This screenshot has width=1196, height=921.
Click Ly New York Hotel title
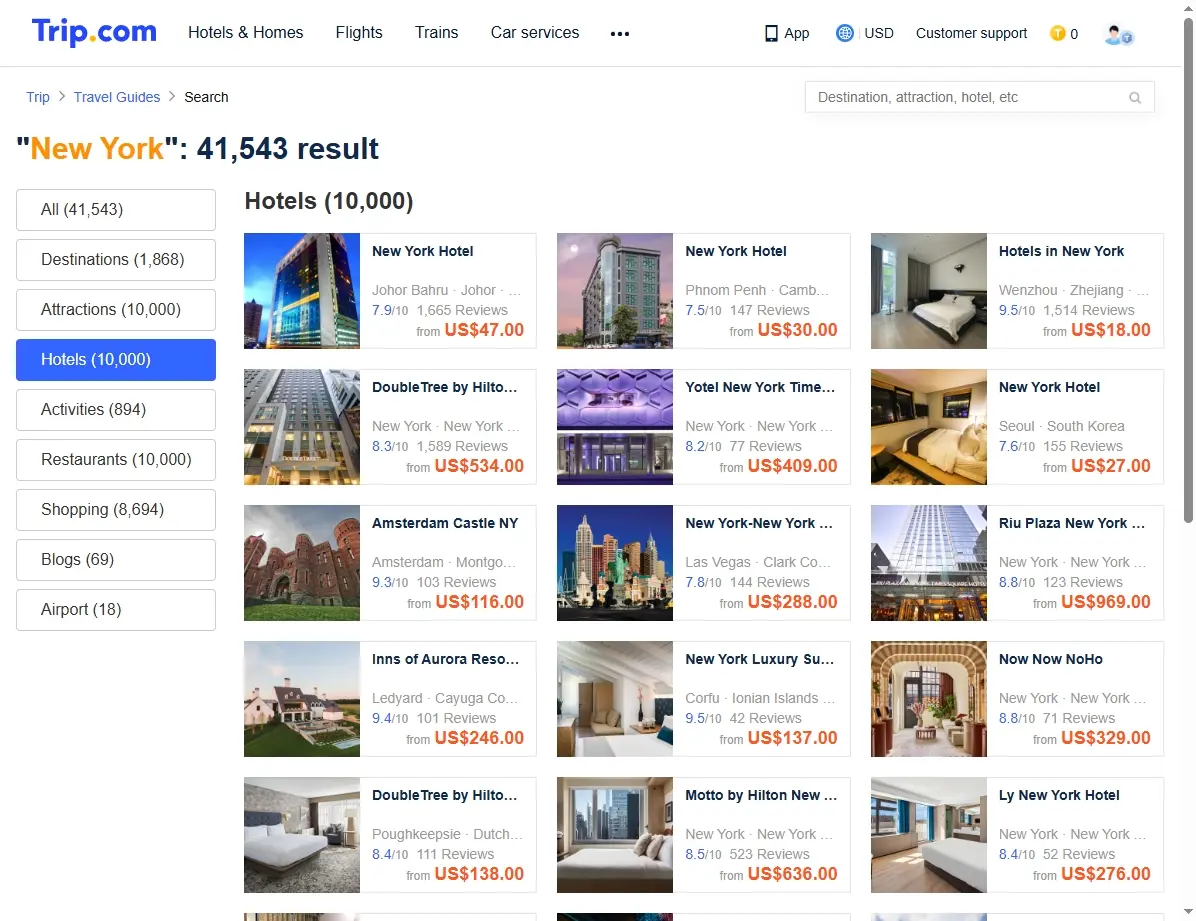(1059, 795)
